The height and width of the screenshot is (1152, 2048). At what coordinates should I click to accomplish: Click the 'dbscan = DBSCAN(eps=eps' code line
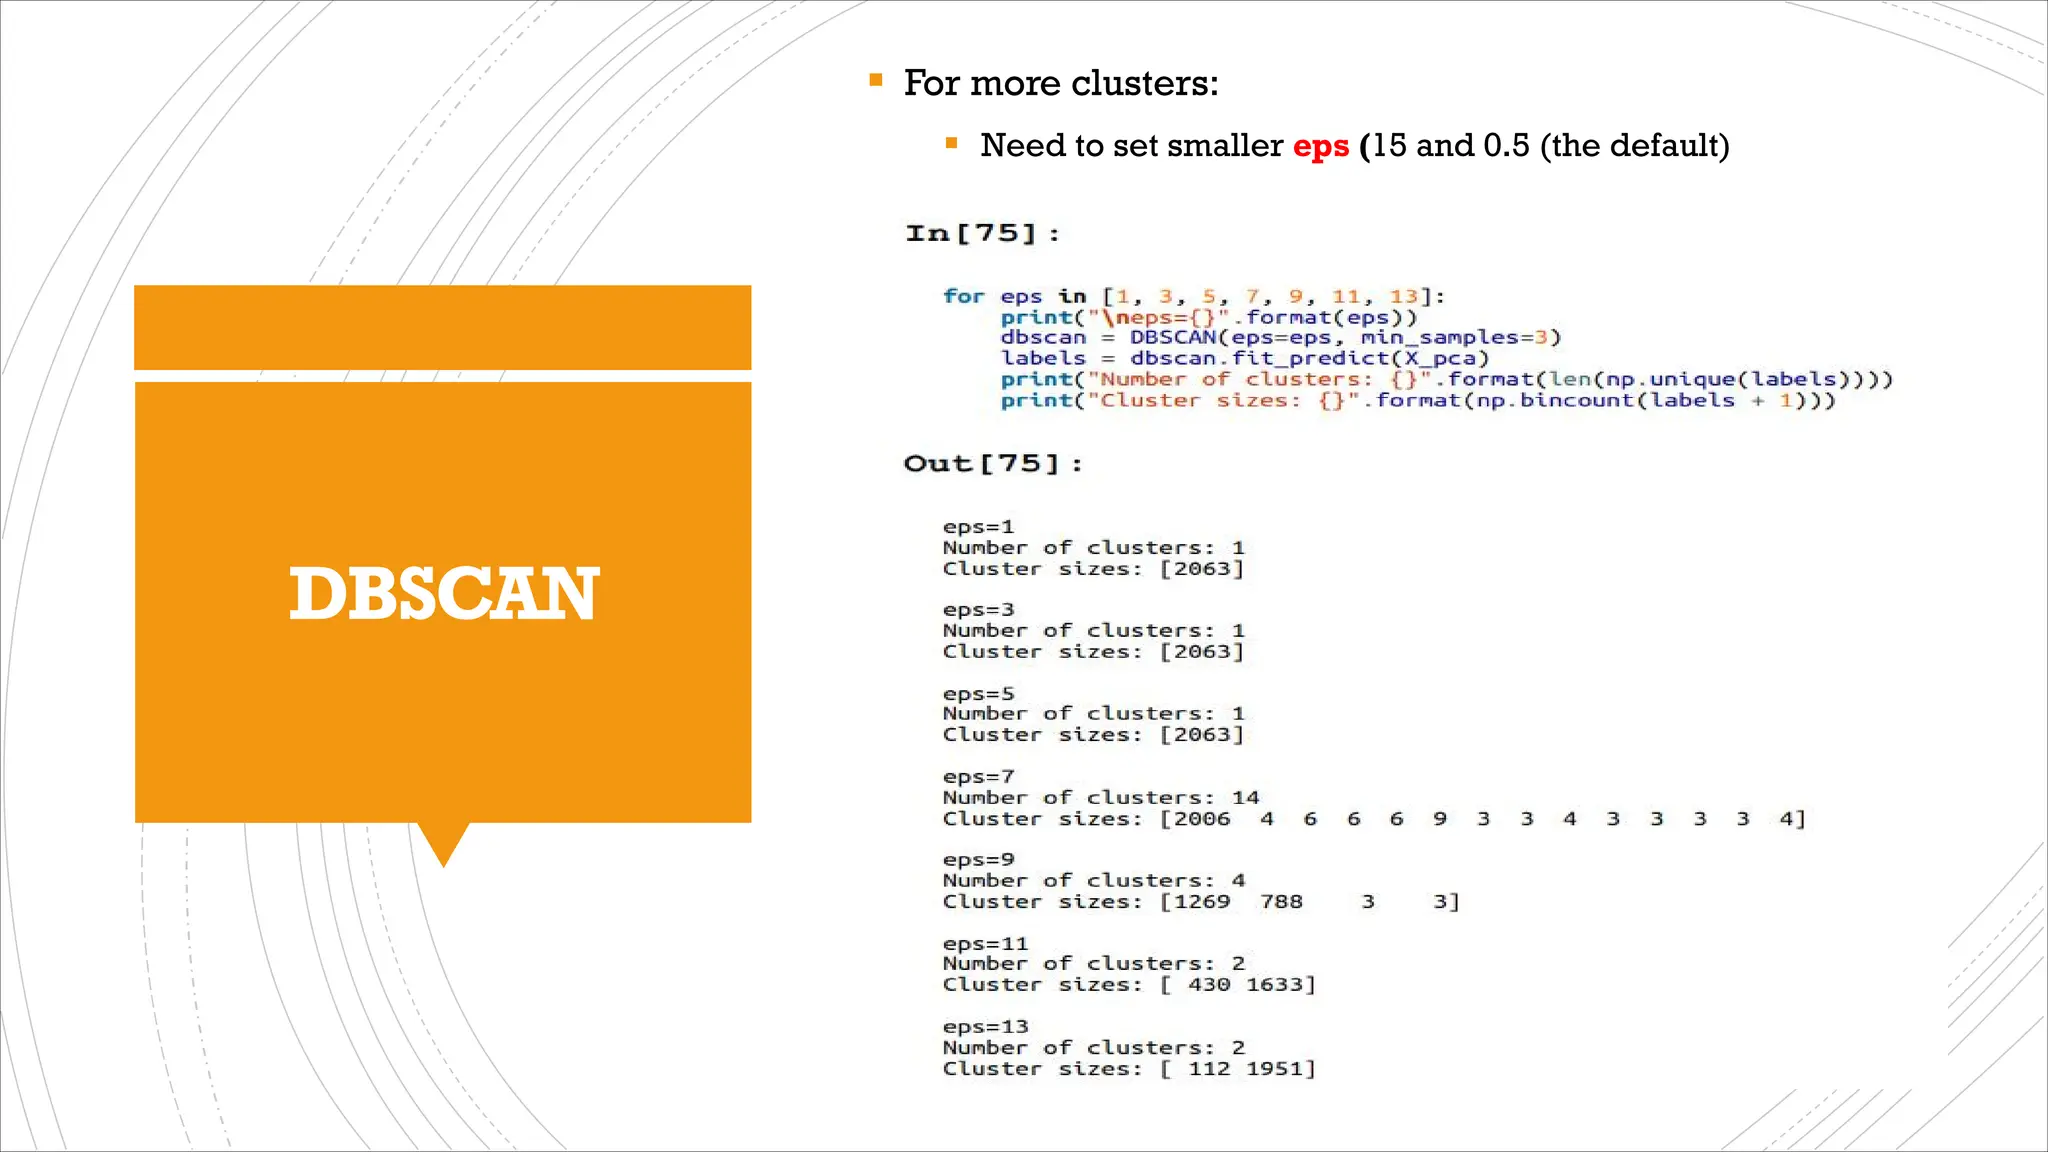pos(1281,337)
